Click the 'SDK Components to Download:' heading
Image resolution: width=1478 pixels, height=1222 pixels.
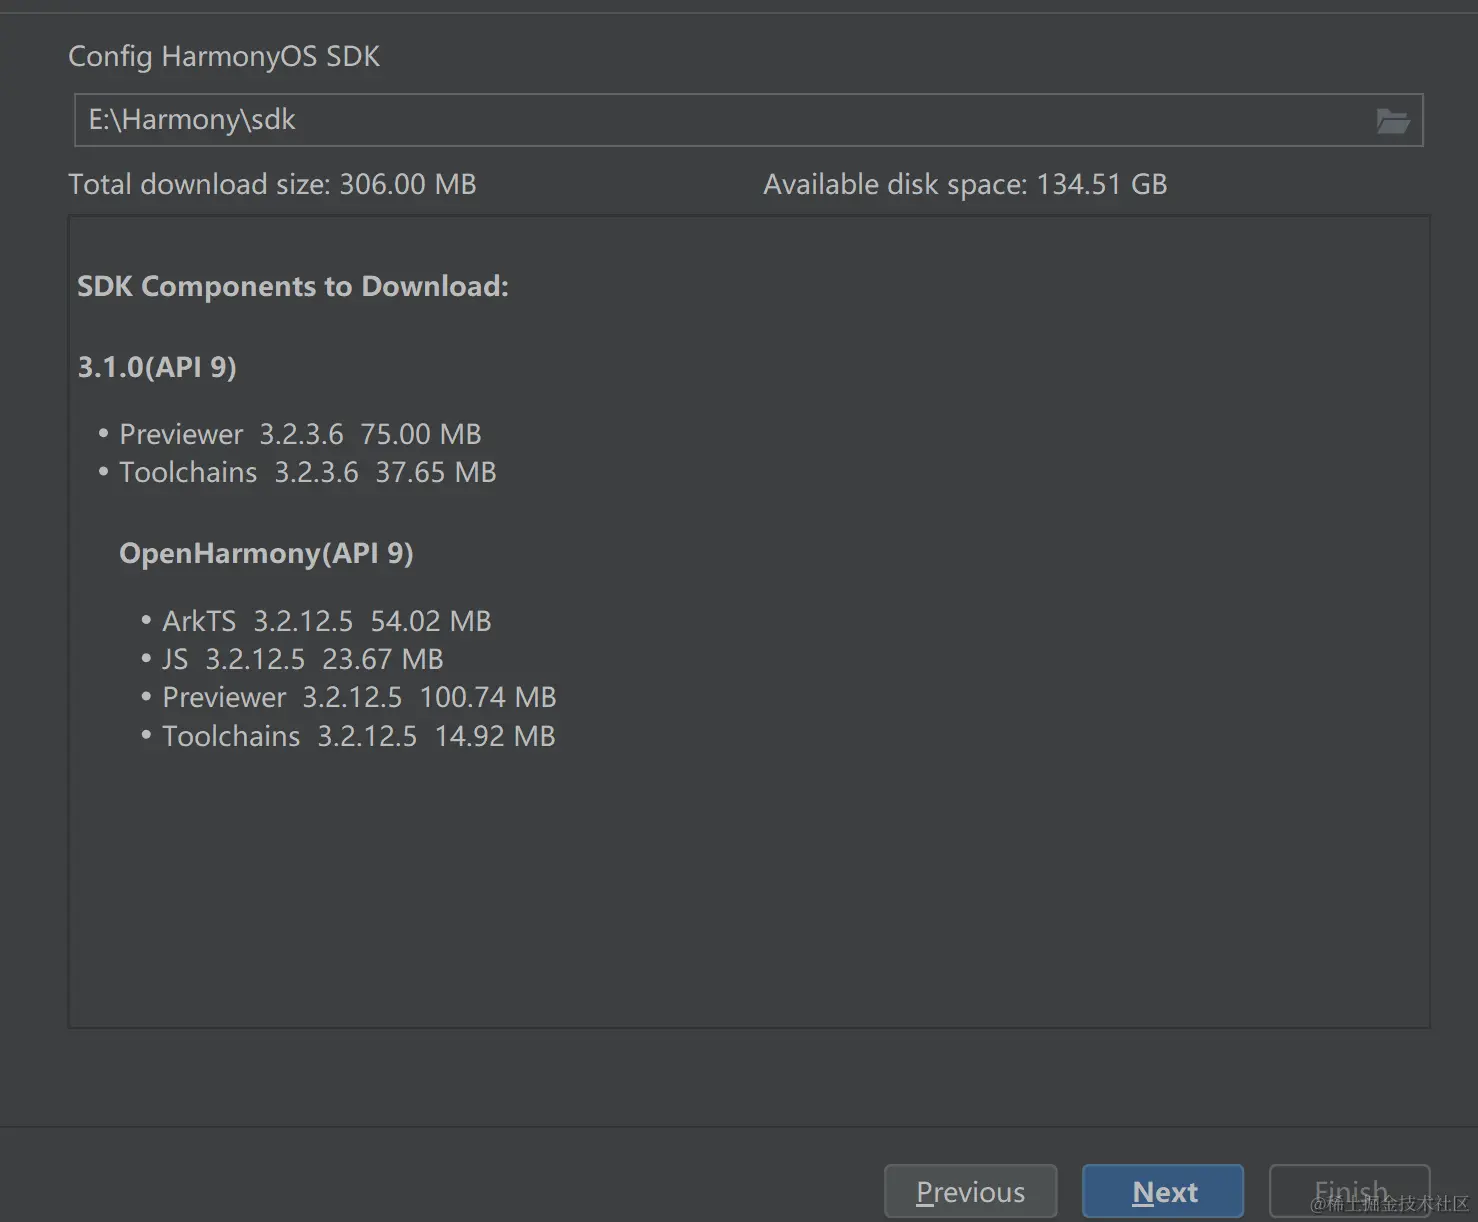[293, 286]
